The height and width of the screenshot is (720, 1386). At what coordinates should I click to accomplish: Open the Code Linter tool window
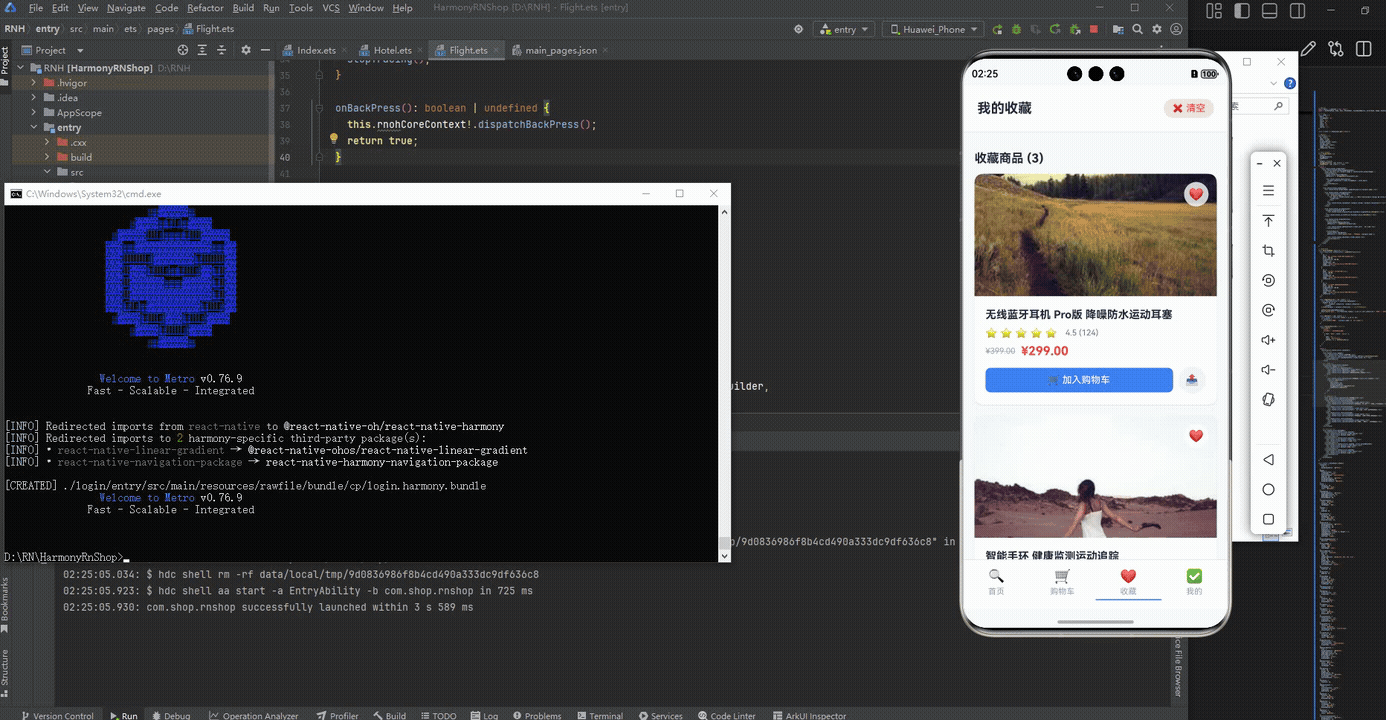click(x=726, y=715)
